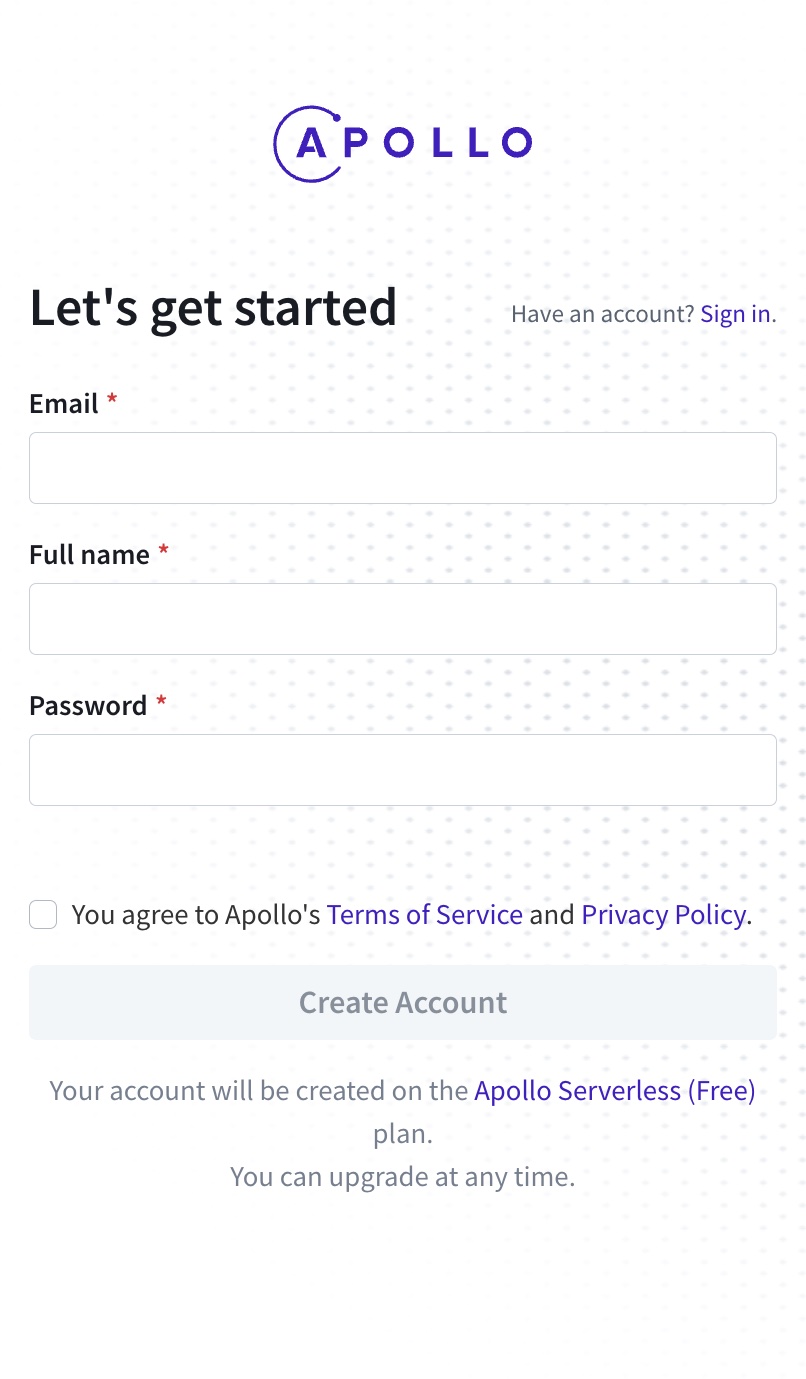Image resolution: width=806 pixels, height=1379 pixels.
Task: Open the Sign in link
Action: [x=735, y=313]
